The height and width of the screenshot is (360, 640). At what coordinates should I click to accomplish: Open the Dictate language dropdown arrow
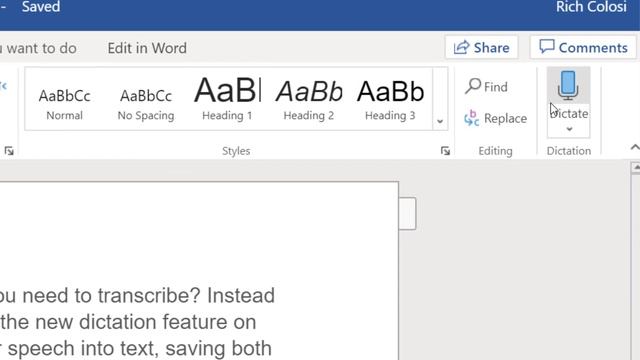coord(569,129)
